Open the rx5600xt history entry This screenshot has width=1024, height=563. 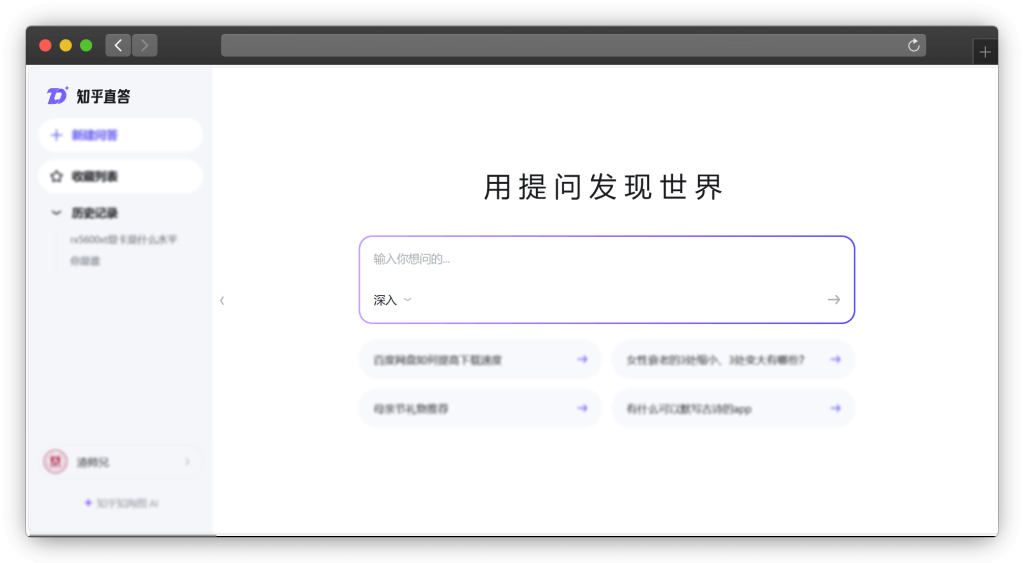pos(123,240)
